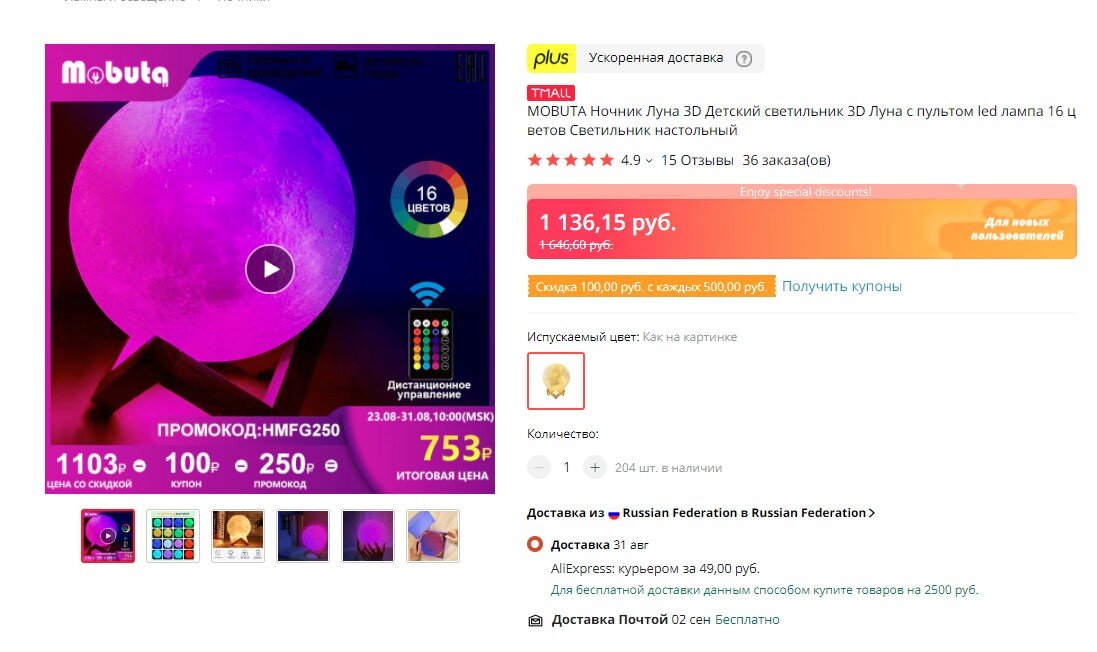Viewport: 1097px width, 652px height.
Task: Open the 16-color grid thumbnail
Action: pos(173,536)
